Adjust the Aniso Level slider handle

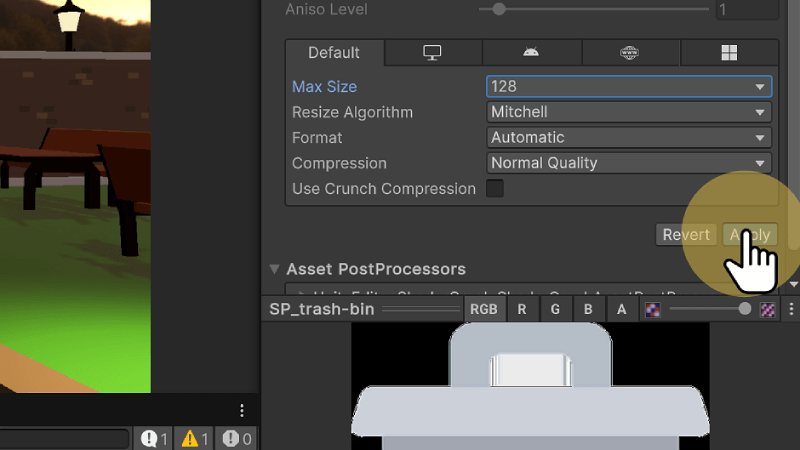pos(499,9)
